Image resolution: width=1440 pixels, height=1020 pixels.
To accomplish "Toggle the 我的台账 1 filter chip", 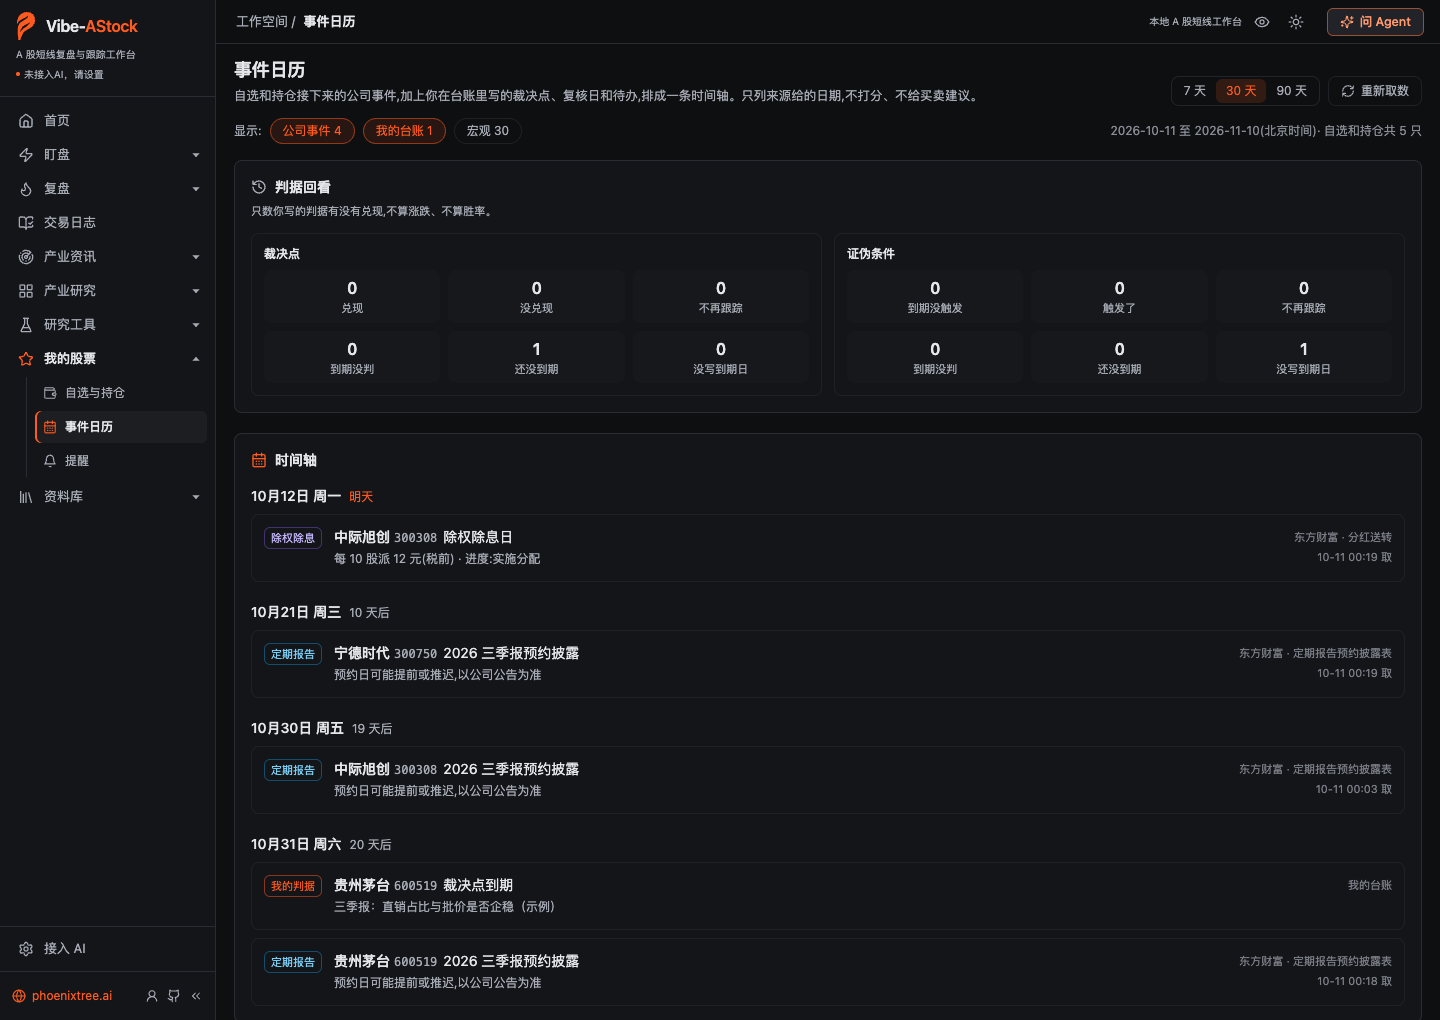I will [404, 131].
